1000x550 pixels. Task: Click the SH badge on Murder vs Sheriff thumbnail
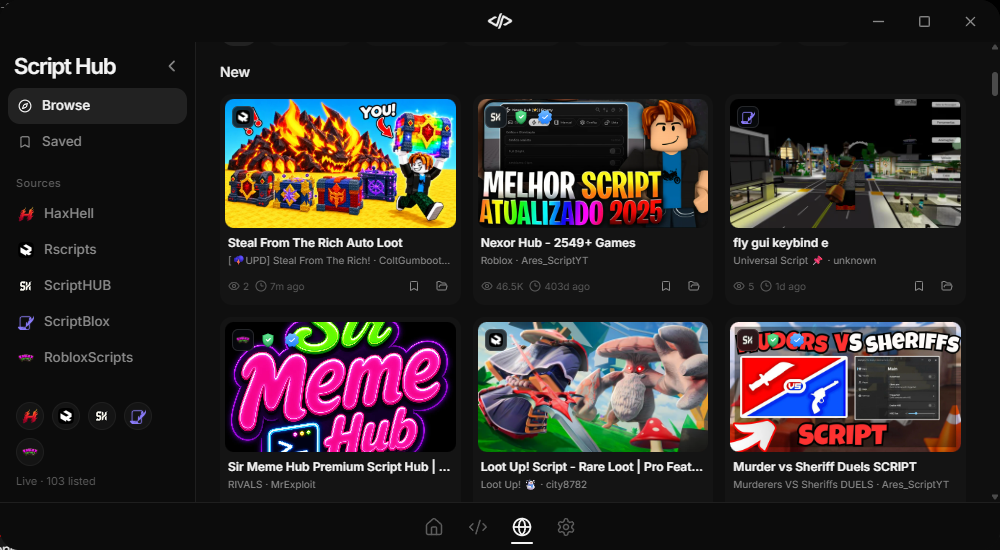coord(748,340)
